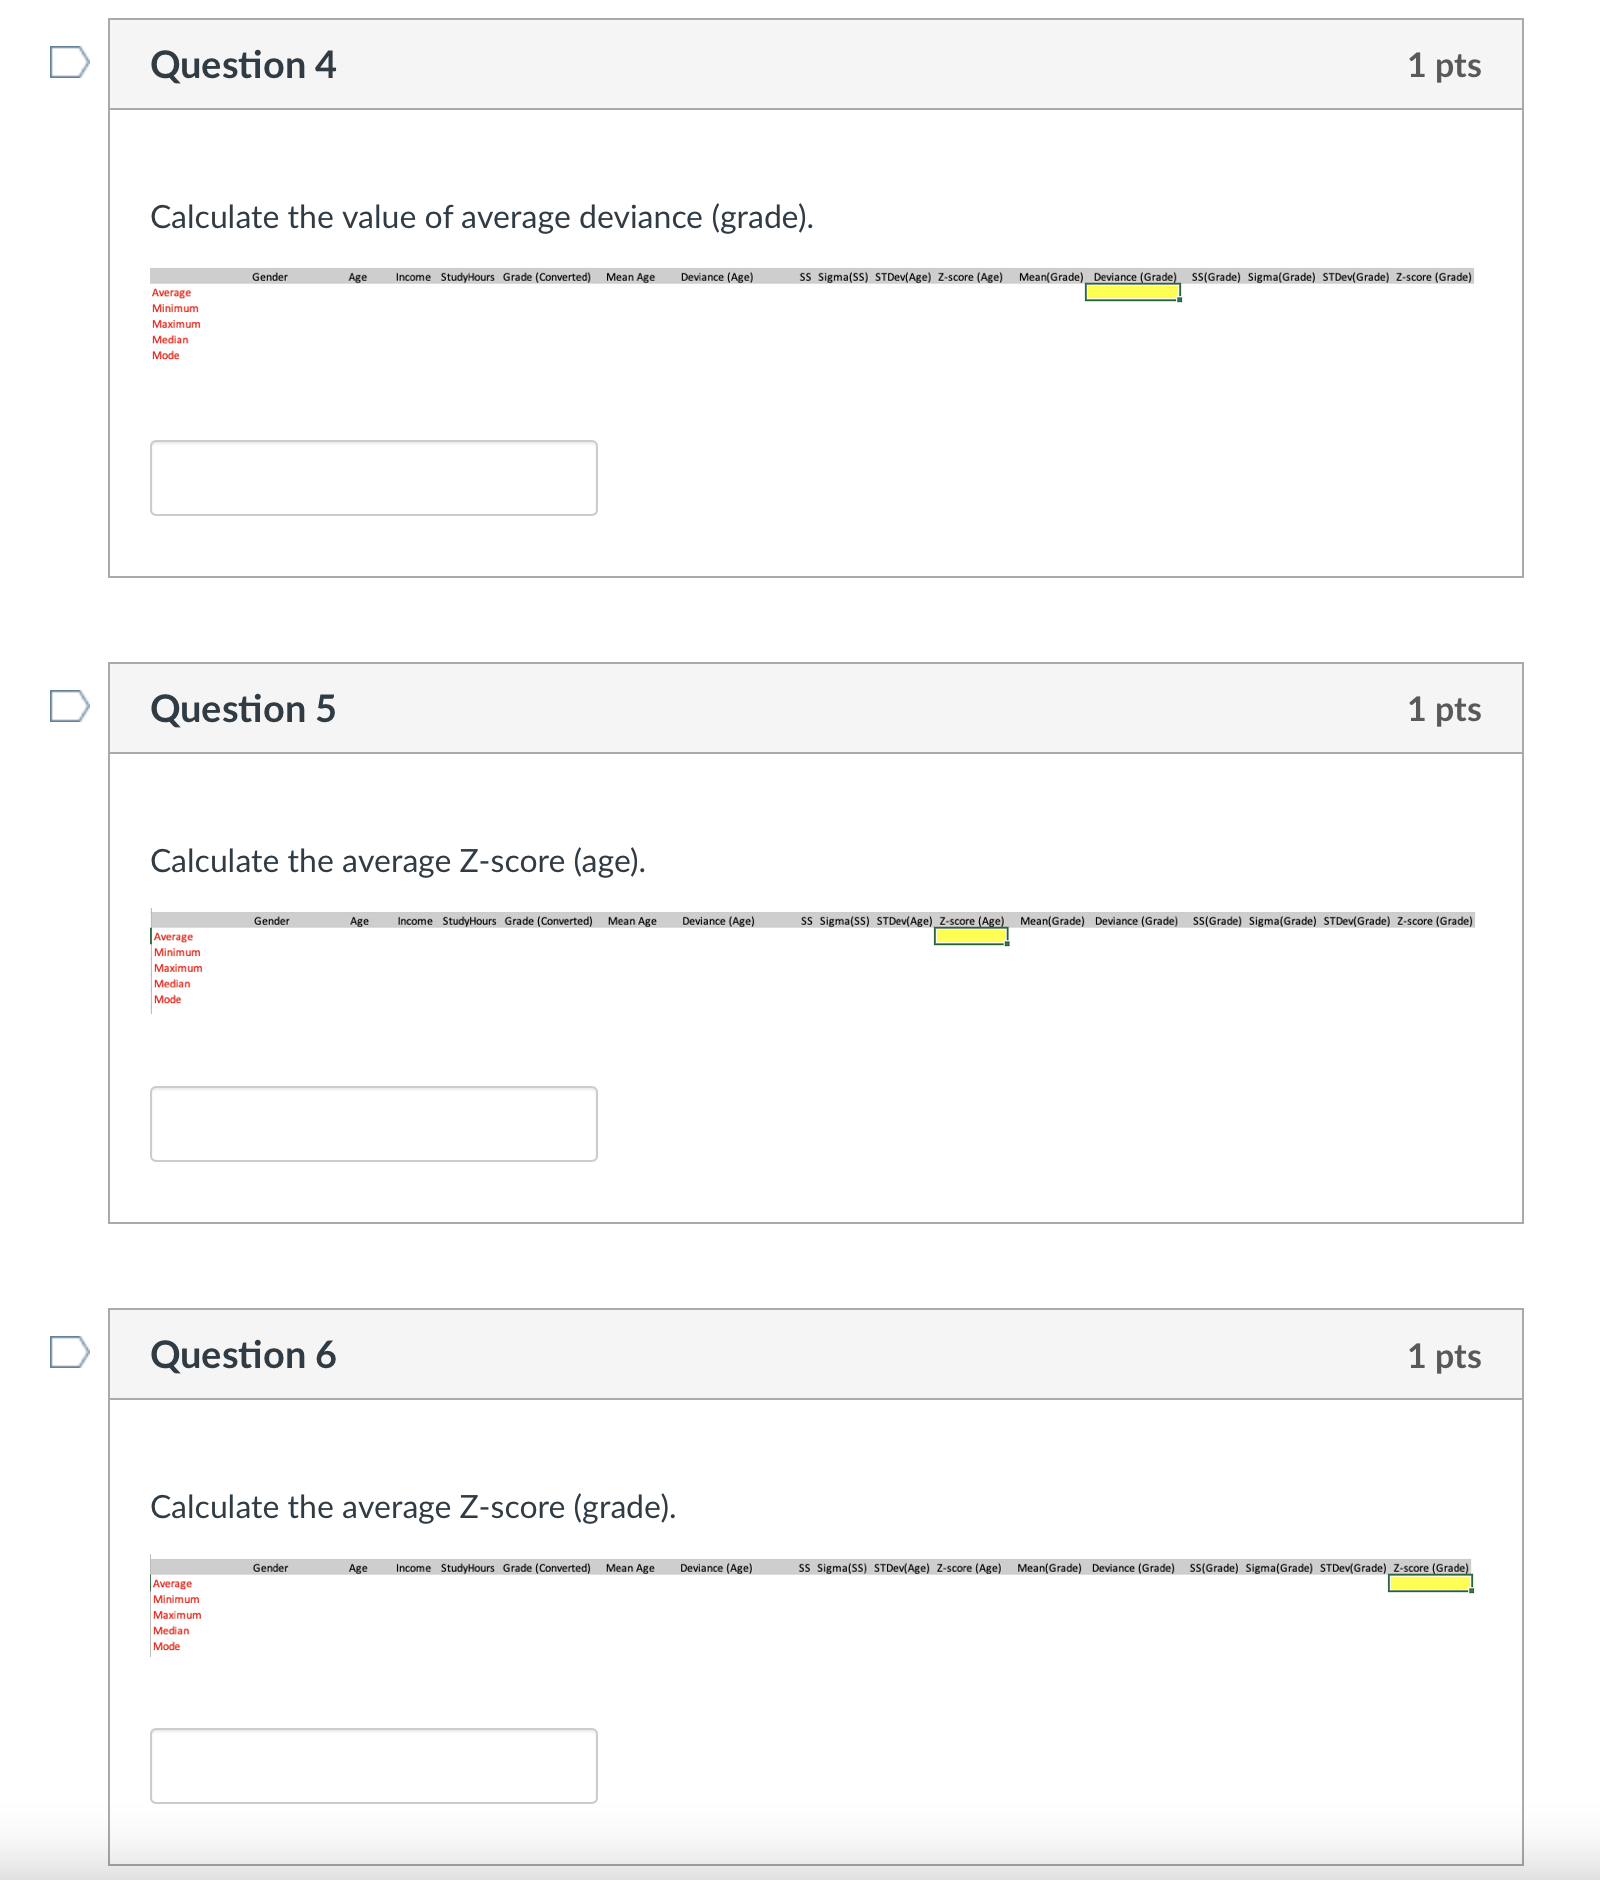Click the Sigma(SS) column header
The image size is (1600, 1880).
pos(843,277)
